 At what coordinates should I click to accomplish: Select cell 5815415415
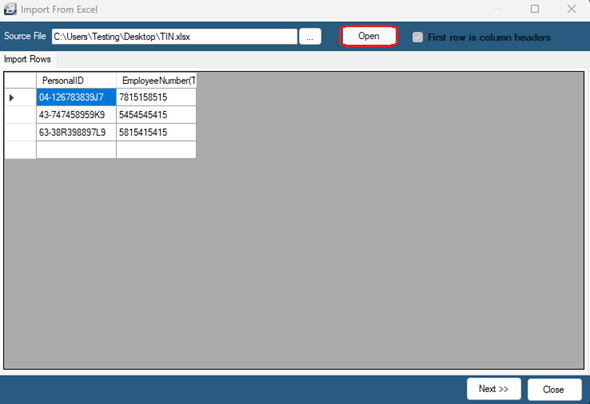point(156,132)
